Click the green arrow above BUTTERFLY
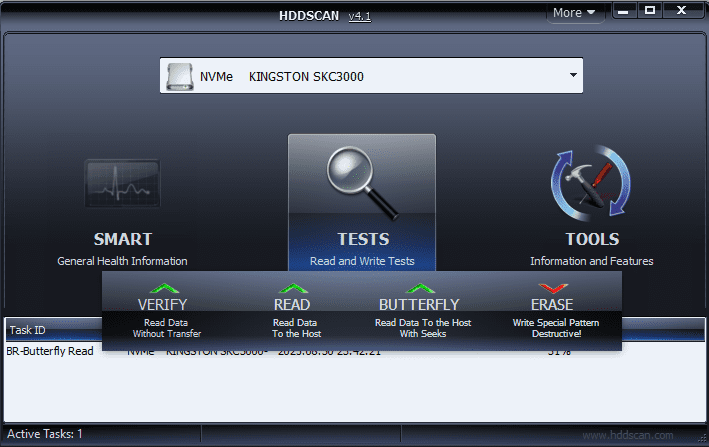The image size is (709, 447). pyautogui.click(x=421, y=288)
